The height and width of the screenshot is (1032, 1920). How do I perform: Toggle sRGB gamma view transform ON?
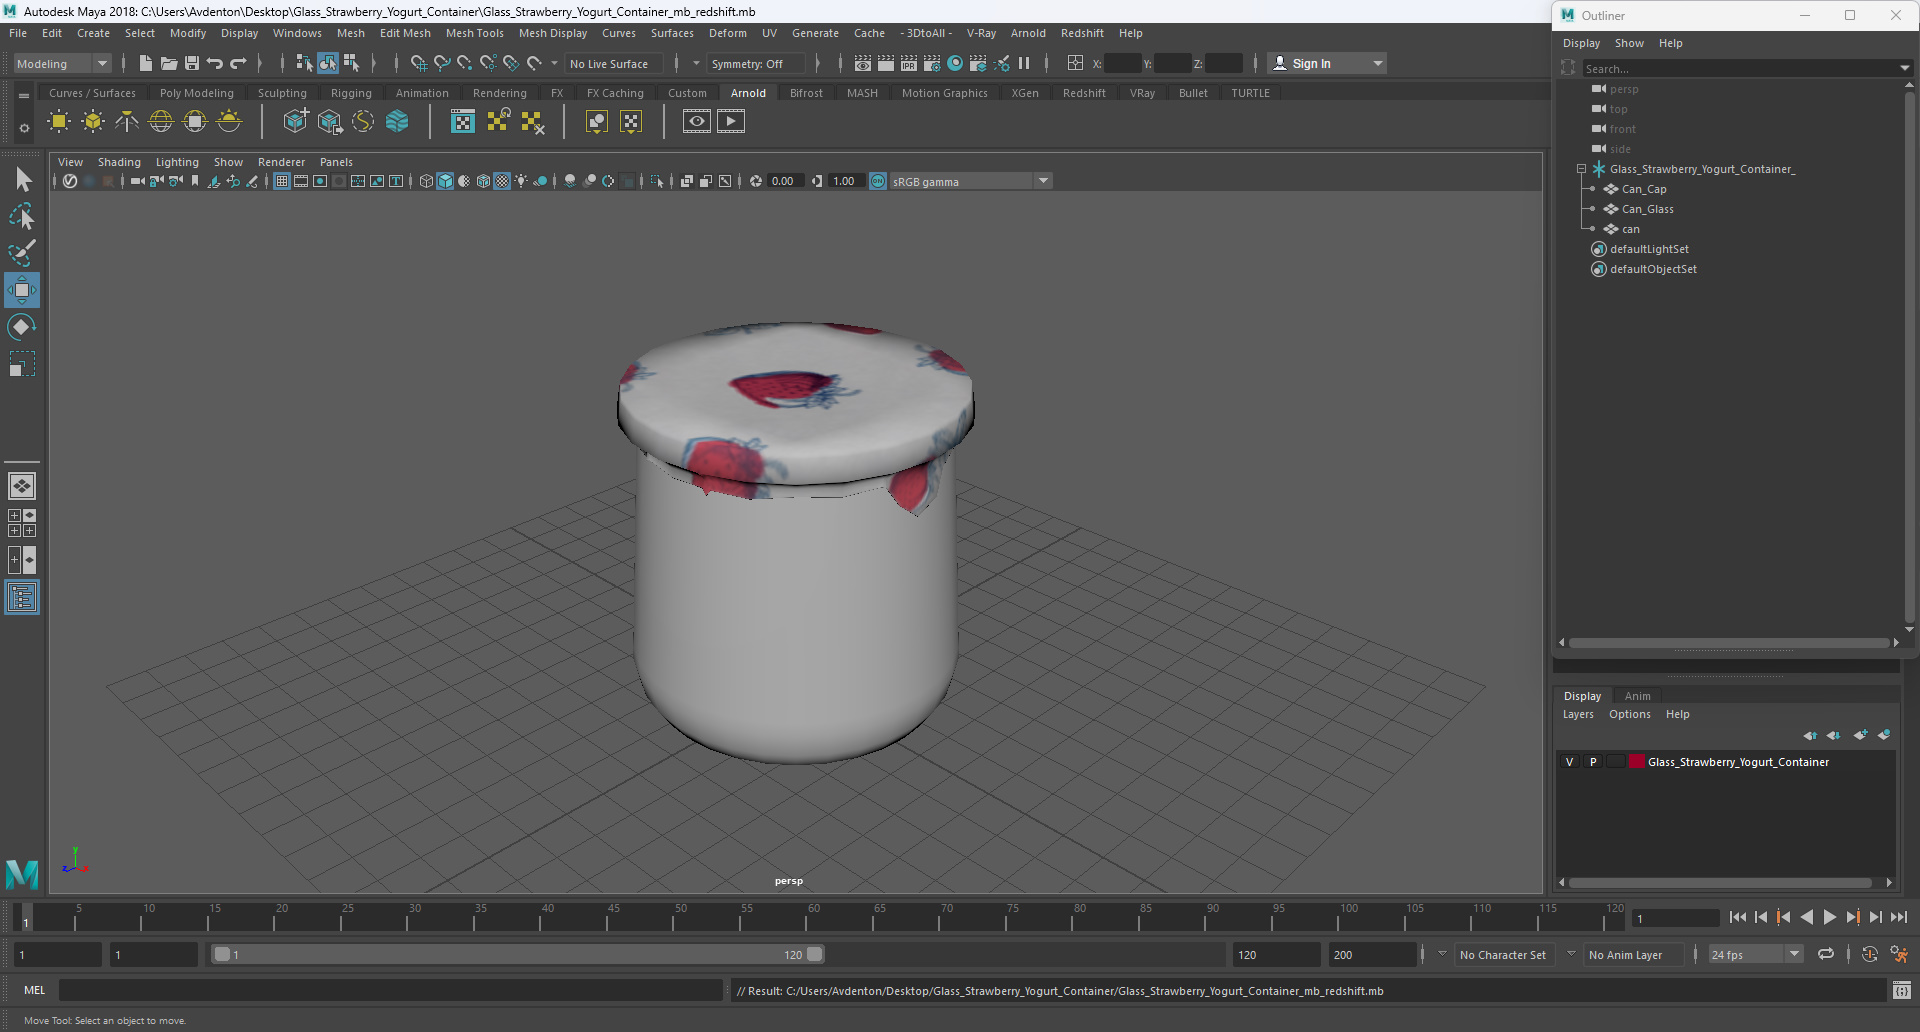878,181
